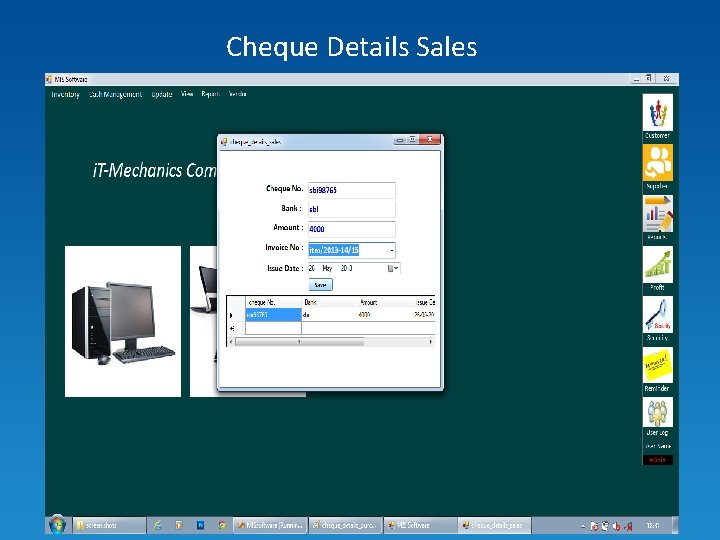Open the Customer icon in sidebar

click(658, 112)
